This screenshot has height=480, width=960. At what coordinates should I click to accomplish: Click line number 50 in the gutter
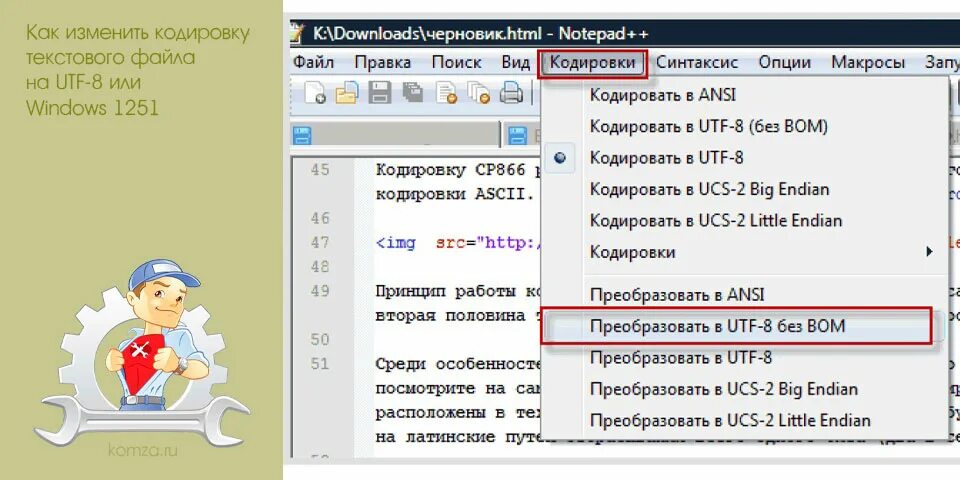point(320,339)
